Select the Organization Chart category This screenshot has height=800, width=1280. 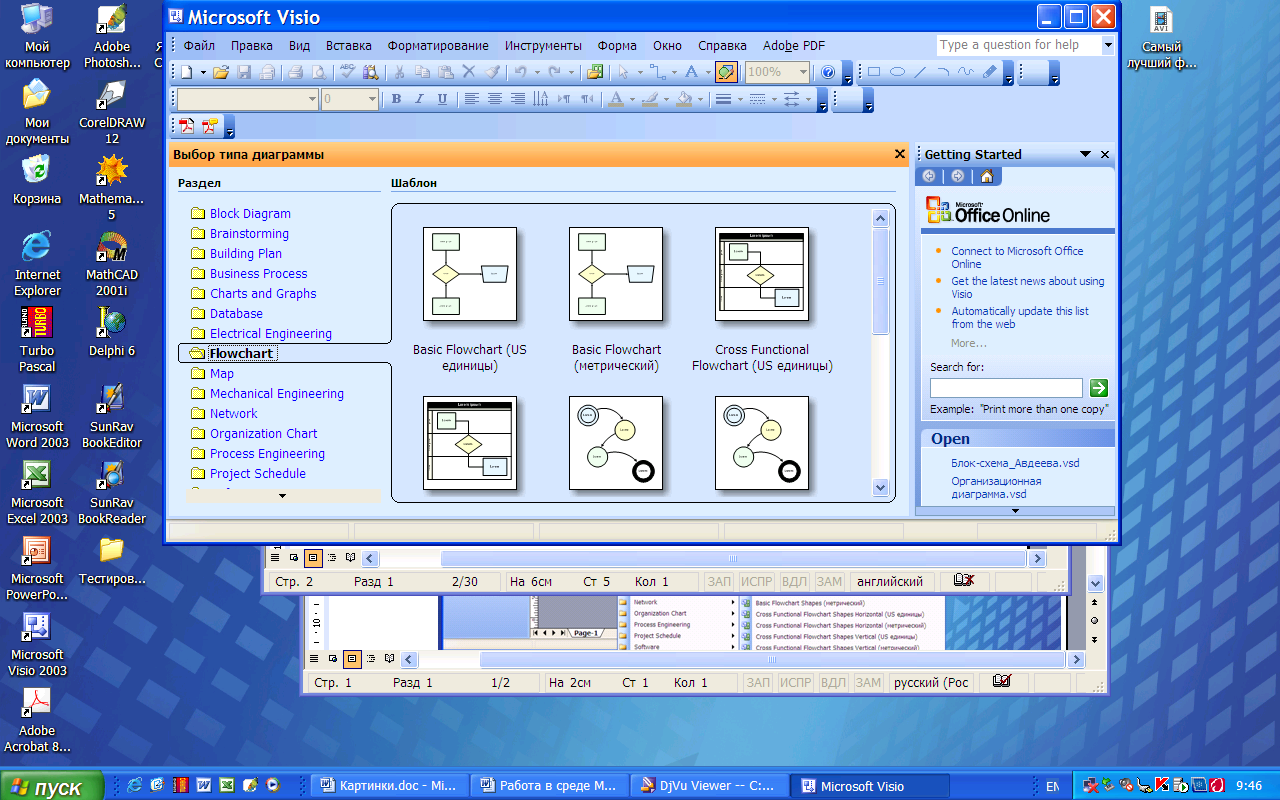(x=263, y=433)
